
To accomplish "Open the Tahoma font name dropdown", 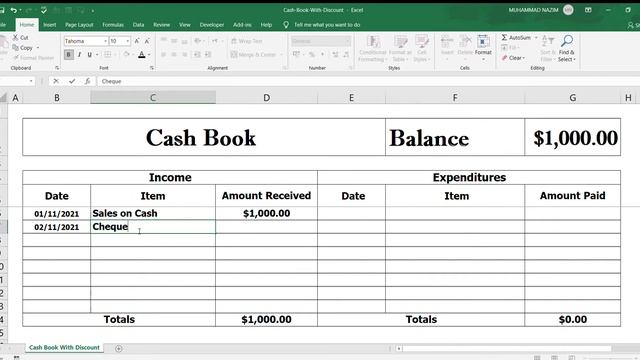I will tap(105, 41).
